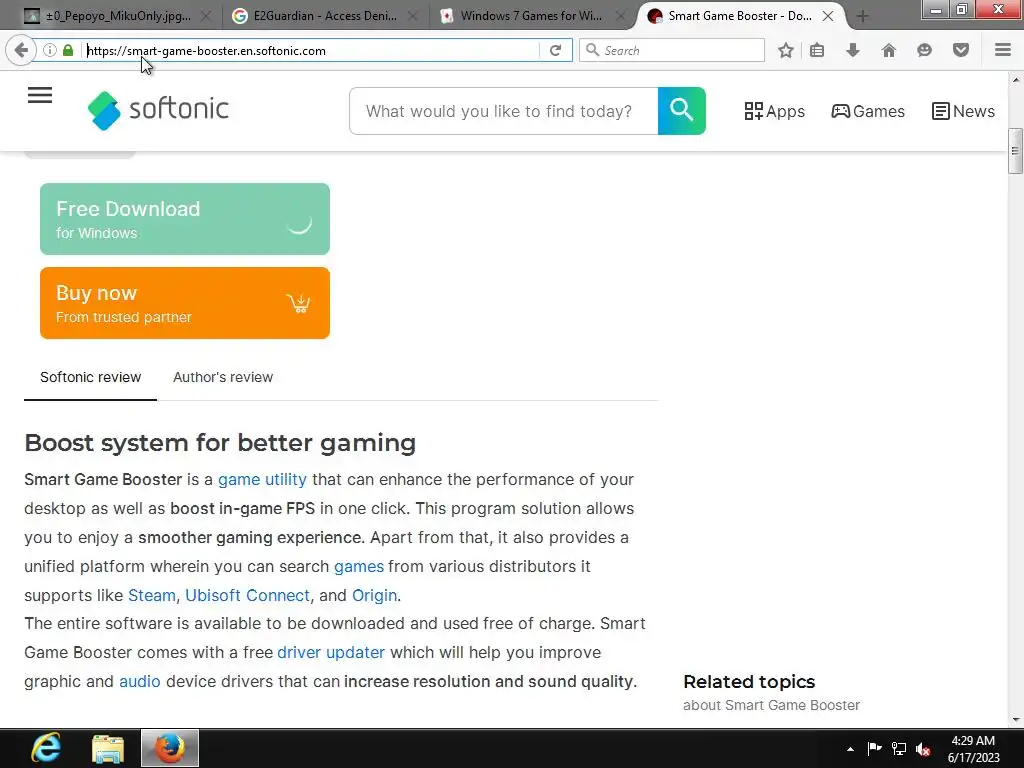Image resolution: width=1024 pixels, height=768 pixels.
Task: Open the Downloads arrow icon
Action: (852, 50)
